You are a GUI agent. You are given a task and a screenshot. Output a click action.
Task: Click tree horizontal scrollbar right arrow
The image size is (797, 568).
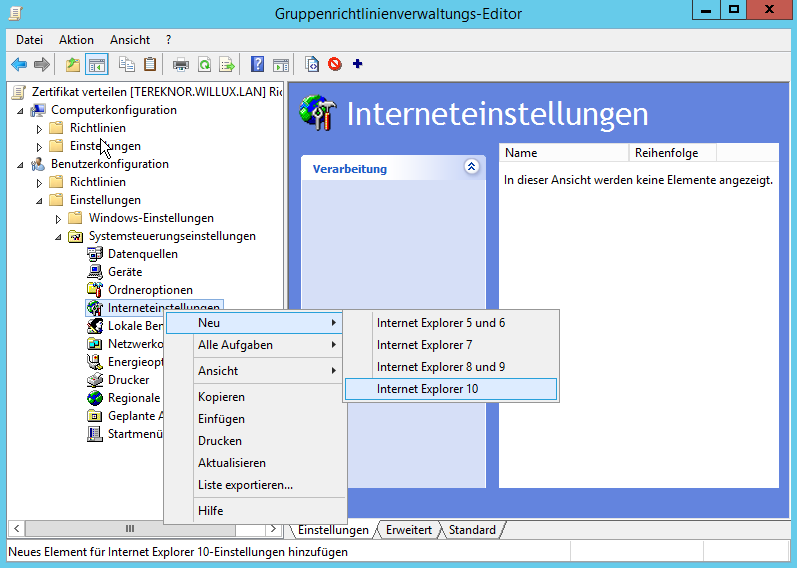[x=273, y=529]
